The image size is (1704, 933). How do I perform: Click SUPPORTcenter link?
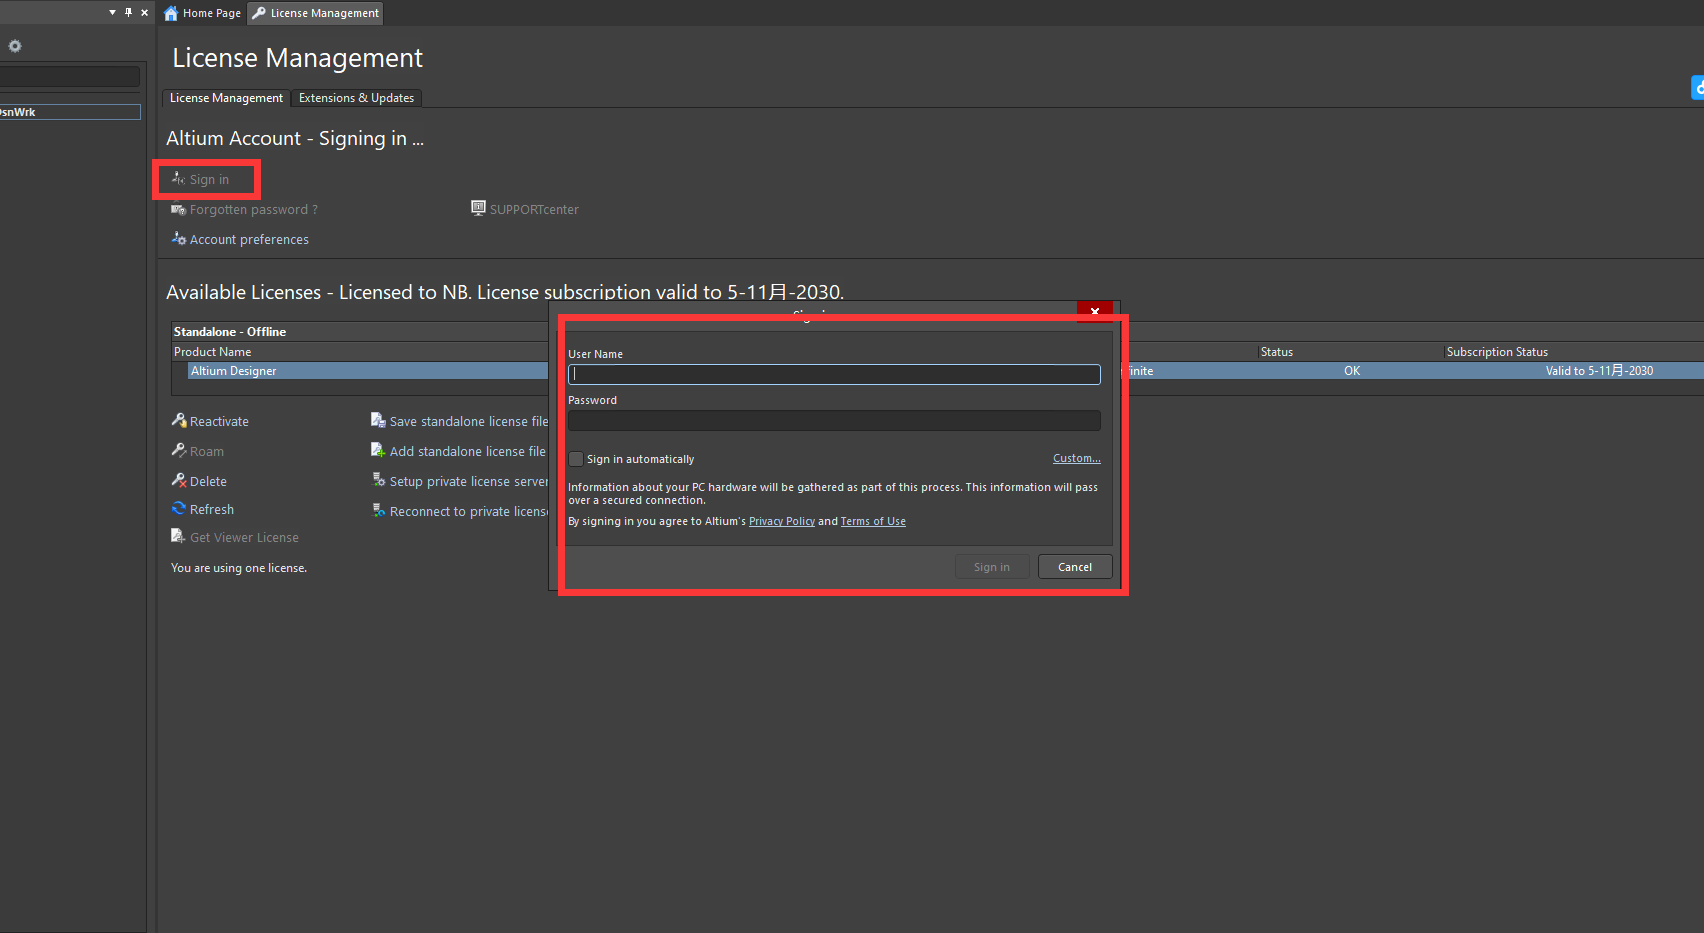tap(534, 209)
